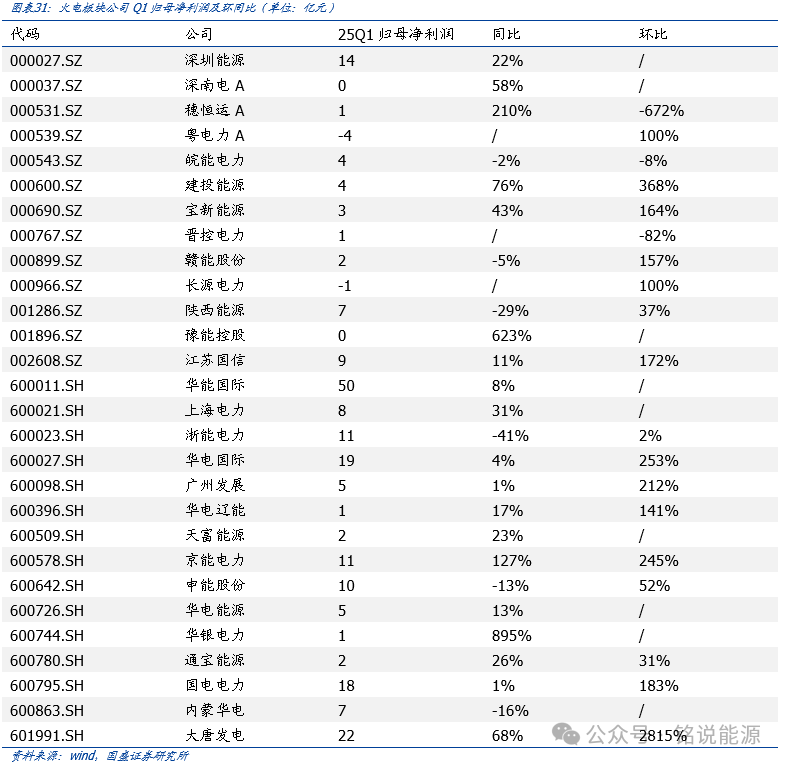Click company name 华能国际
Viewport: 785px width, 765px height.
(x=215, y=386)
